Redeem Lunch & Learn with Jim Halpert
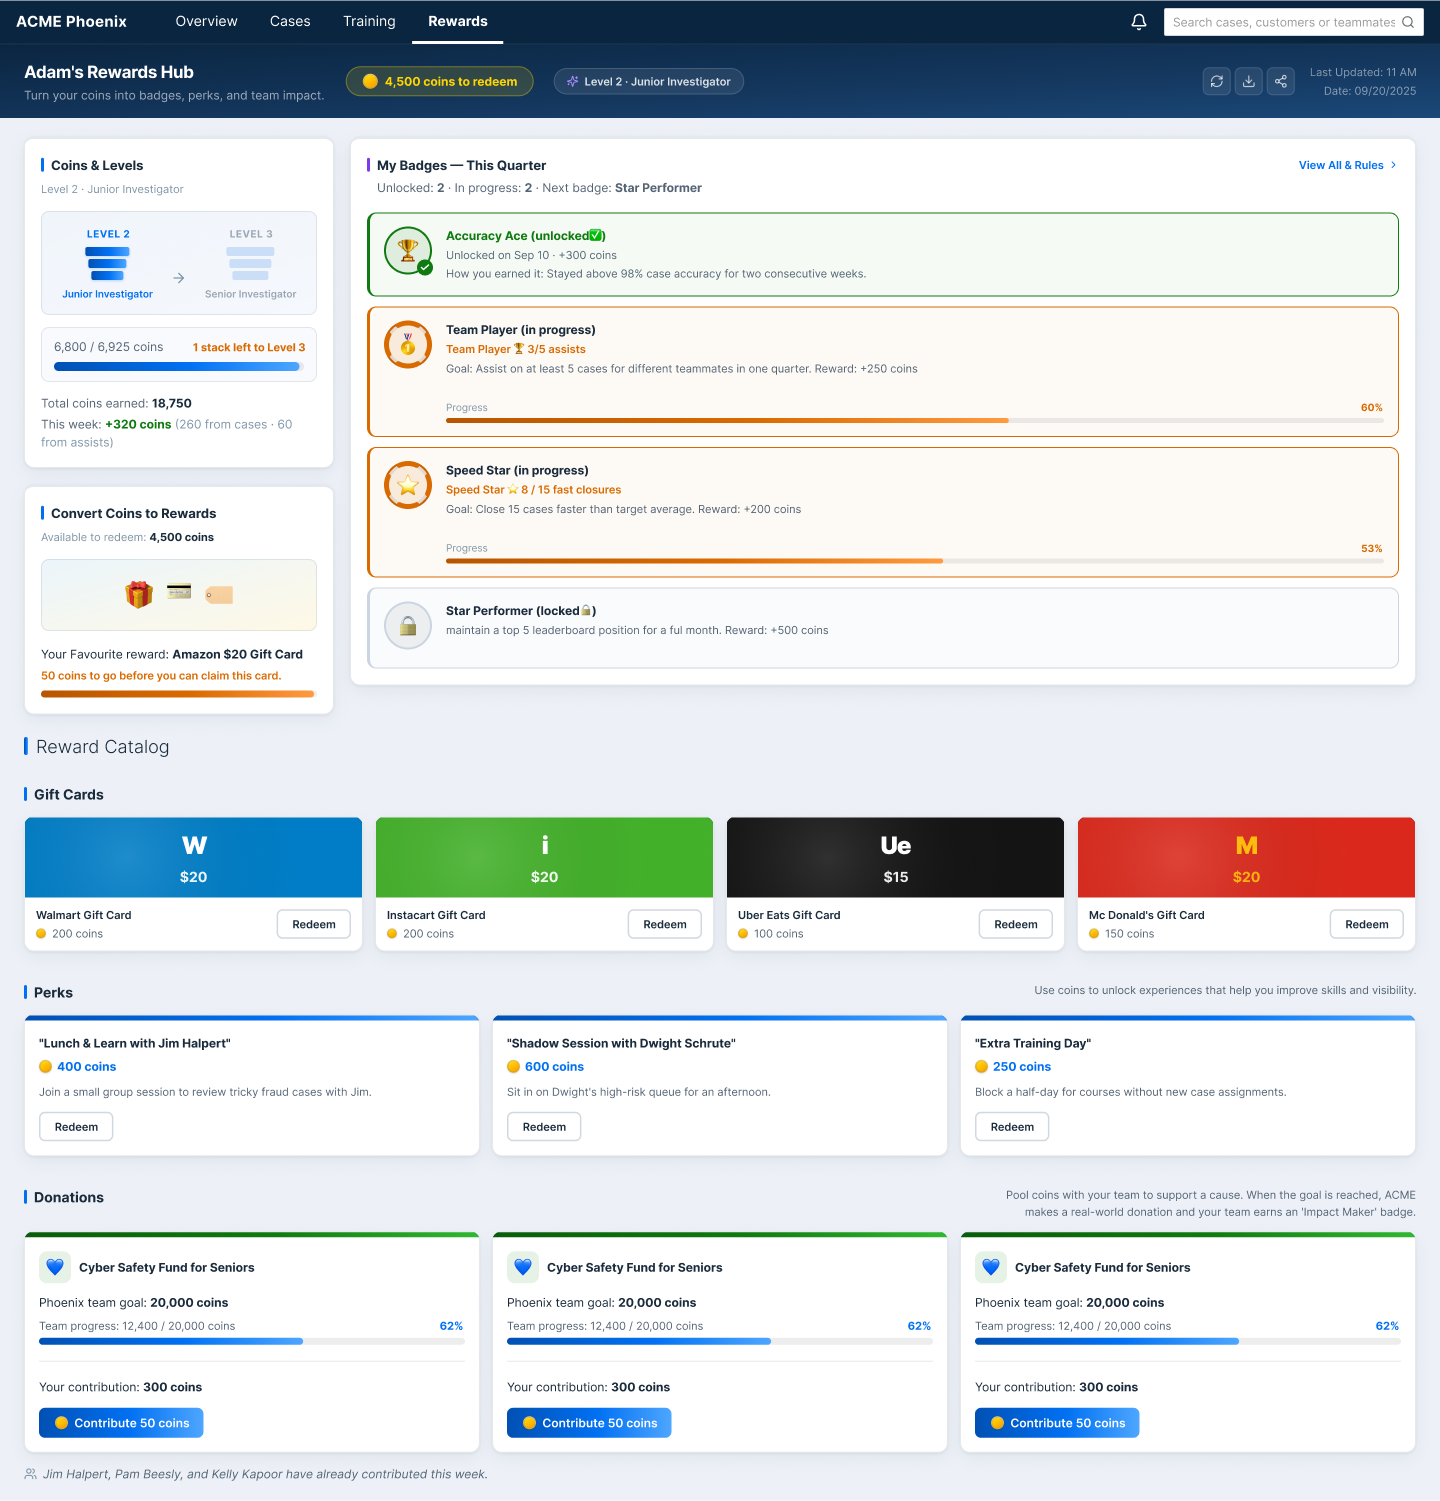The height and width of the screenshot is (1501, 1440). 76,1127
